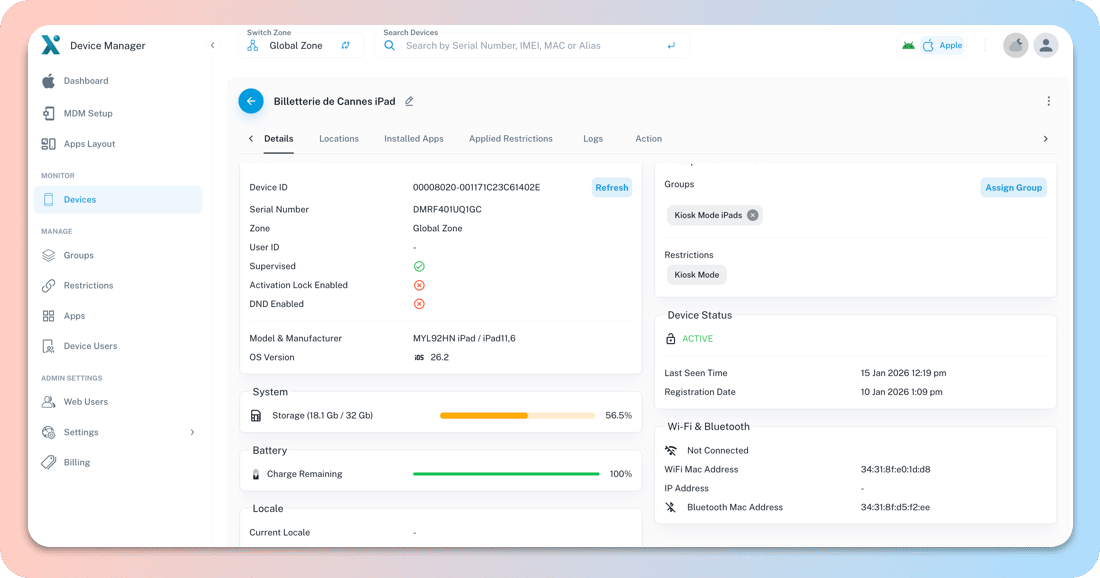
Task: Click the zone switch icon next to Global Zone
Action: pos(345,45)
